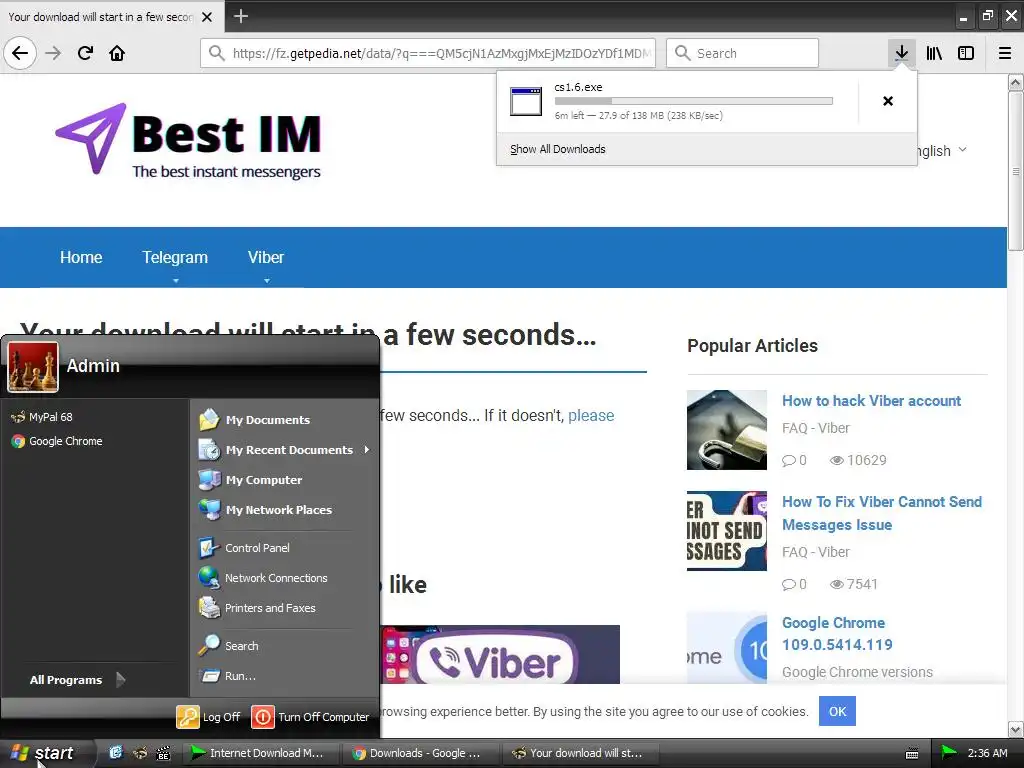Open the MyPal quick launch icon
The image size is (1024, 768).
coord(140,753)
